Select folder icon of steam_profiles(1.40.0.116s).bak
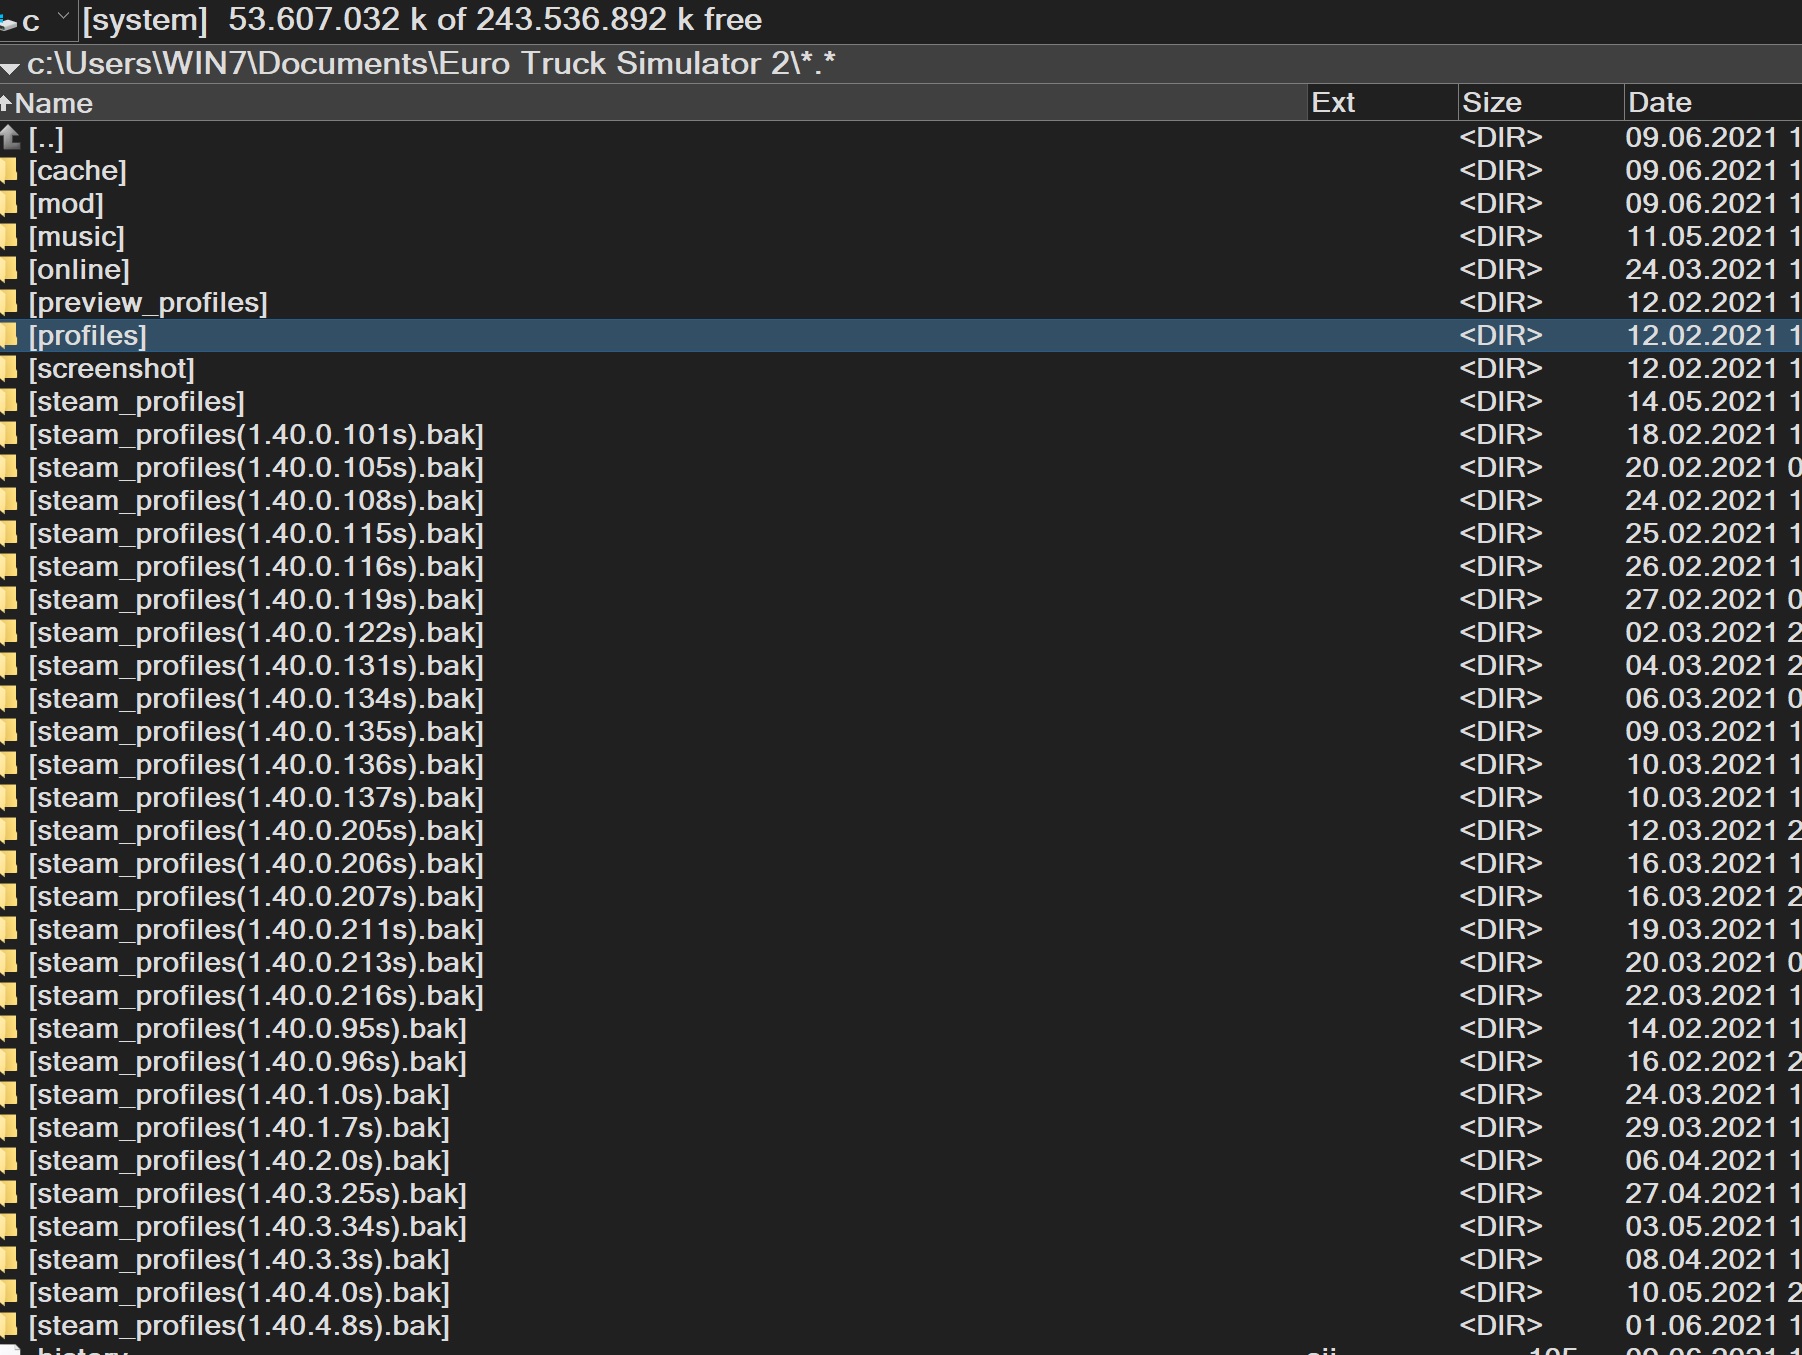The image size is (1802, 1355). point(9,567)
